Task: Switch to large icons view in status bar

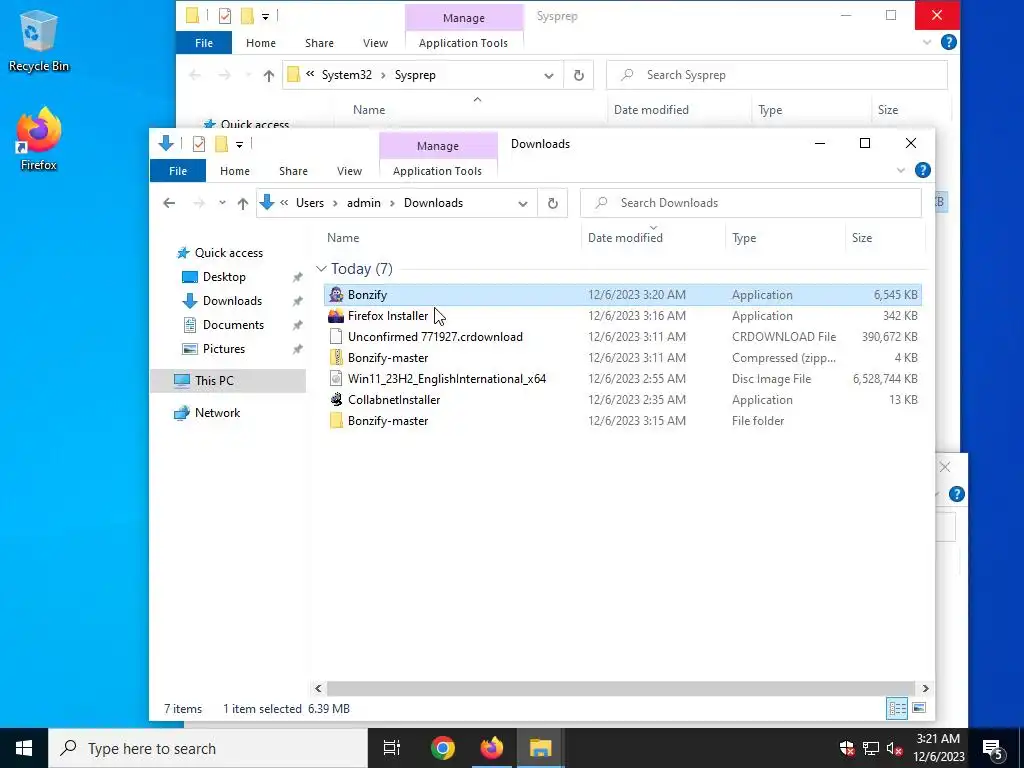Action: click(918, 708)
